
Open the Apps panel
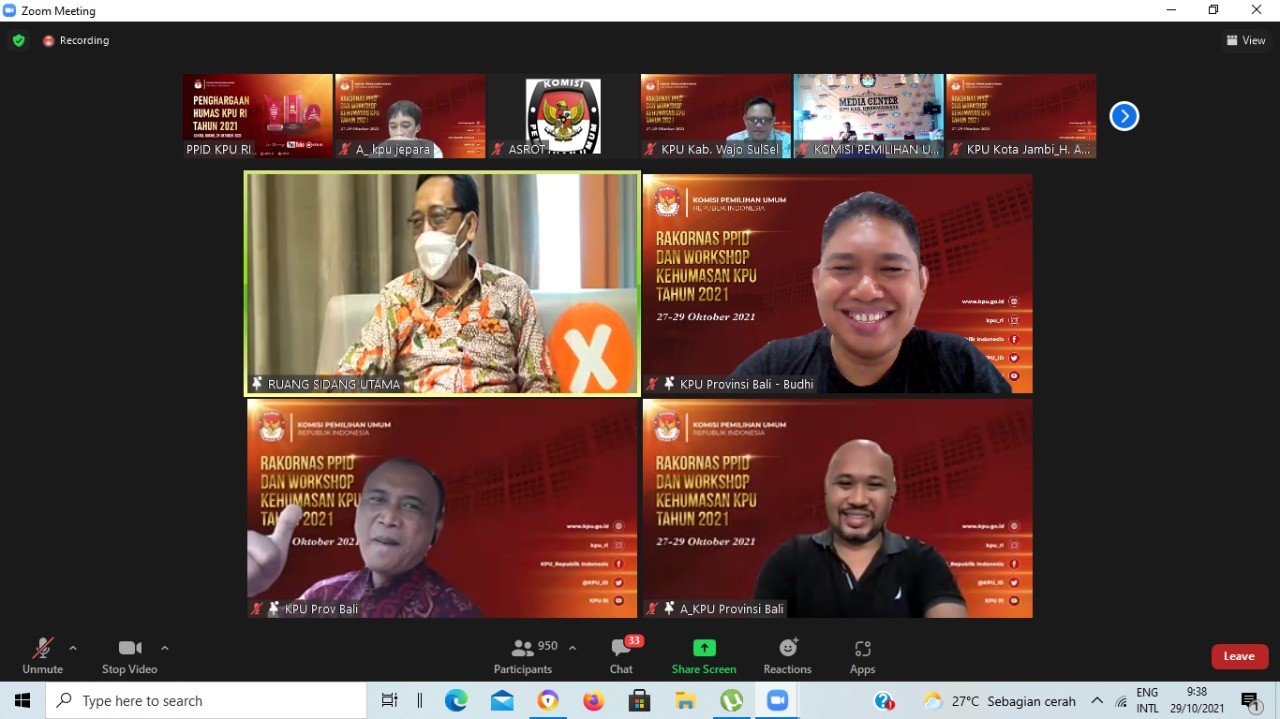pos(862,656)
